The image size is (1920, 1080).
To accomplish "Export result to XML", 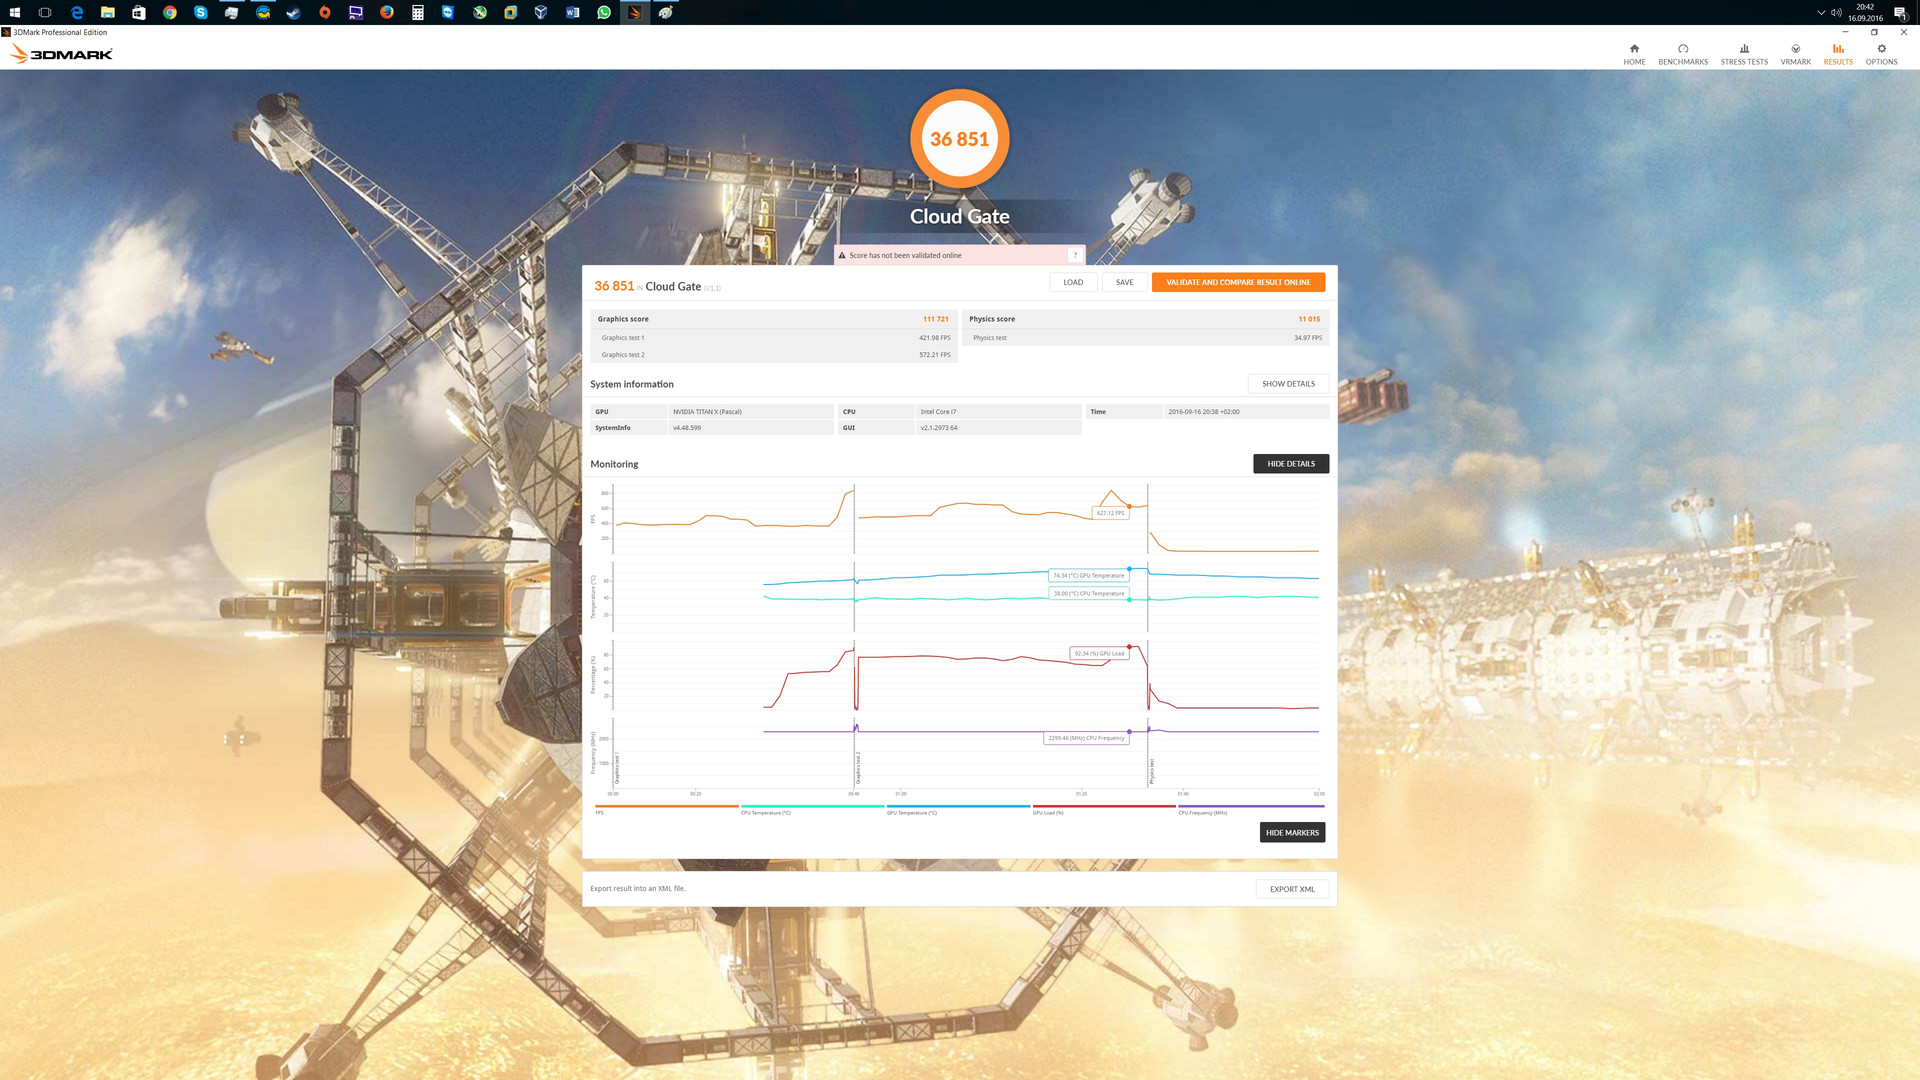I will pyautogui.click(x=1292, y=889).
